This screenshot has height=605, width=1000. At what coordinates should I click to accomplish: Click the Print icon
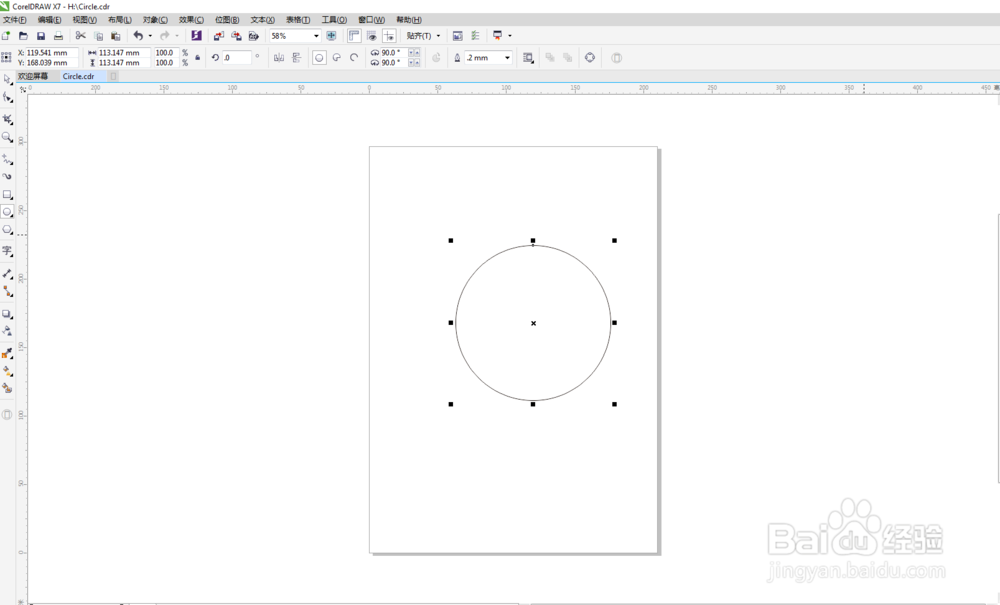[x=58, y=36]
